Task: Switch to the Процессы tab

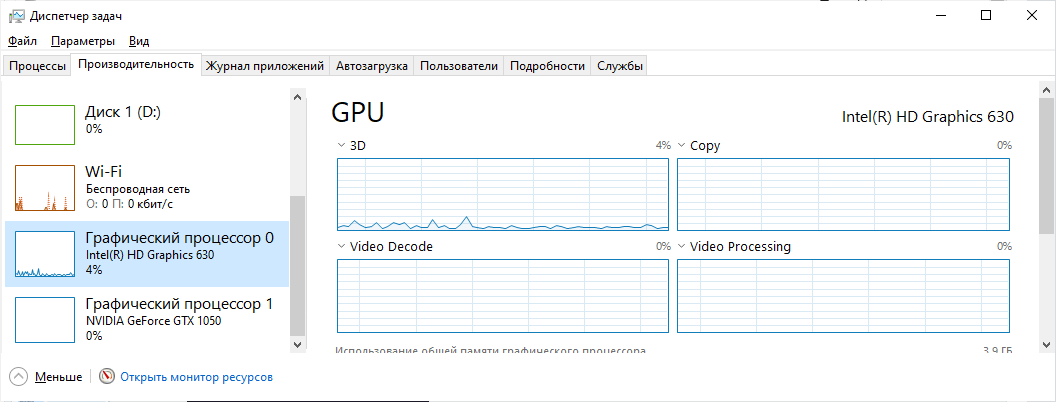Action: 38,66
